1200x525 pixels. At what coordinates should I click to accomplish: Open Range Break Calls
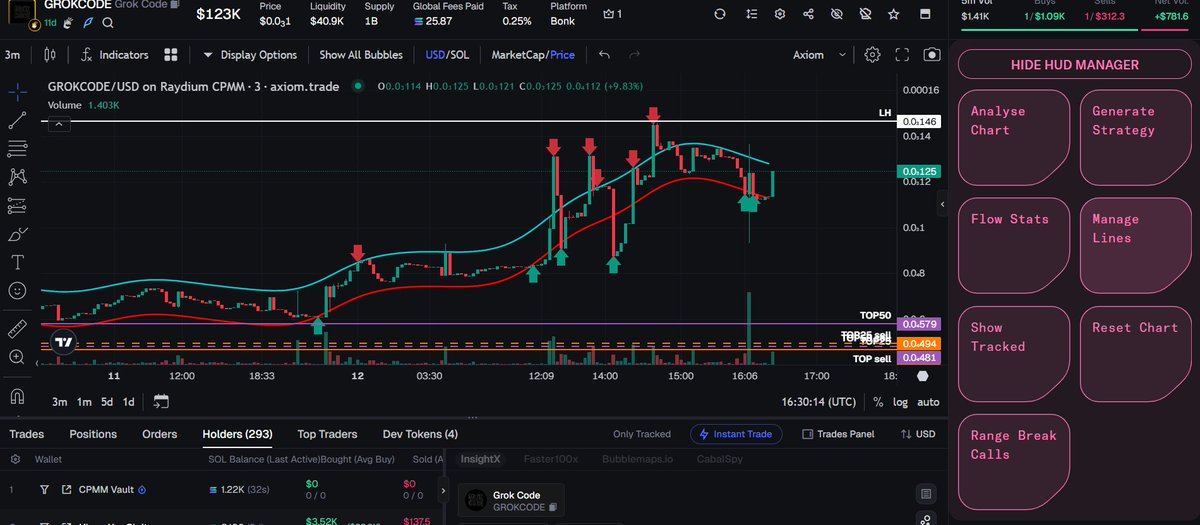point(1013,462)
